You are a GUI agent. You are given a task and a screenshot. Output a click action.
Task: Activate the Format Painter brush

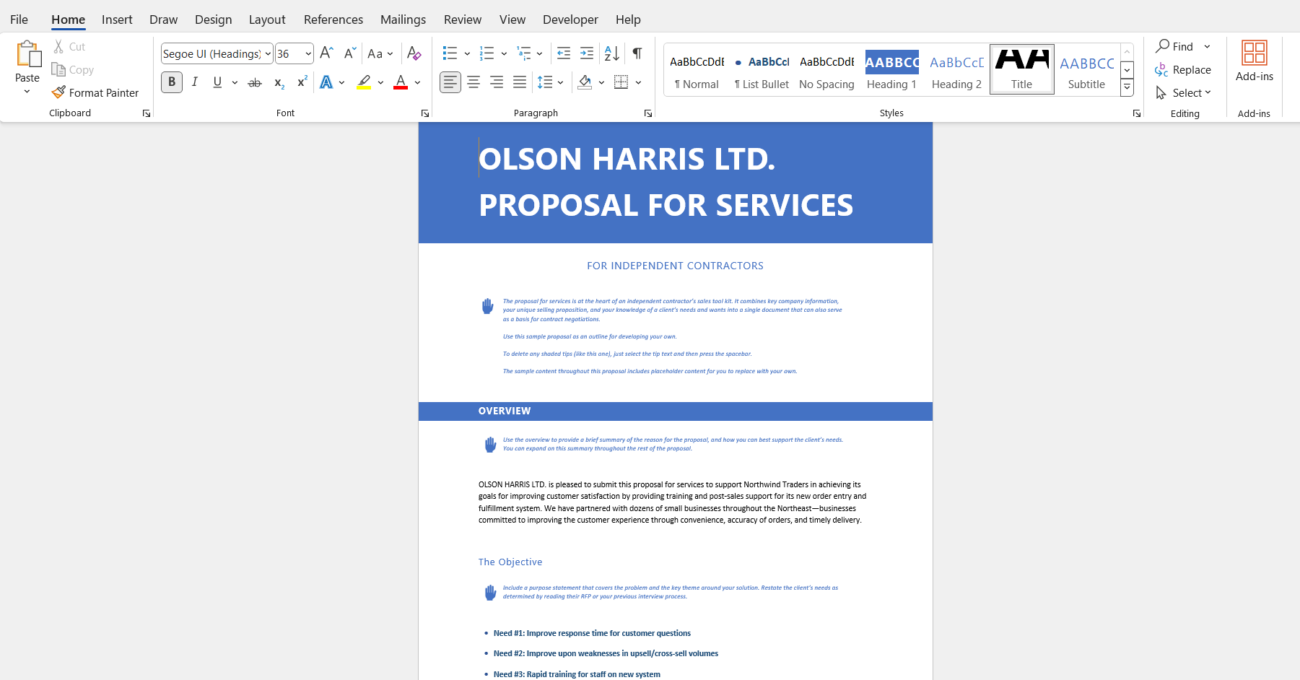95,93
